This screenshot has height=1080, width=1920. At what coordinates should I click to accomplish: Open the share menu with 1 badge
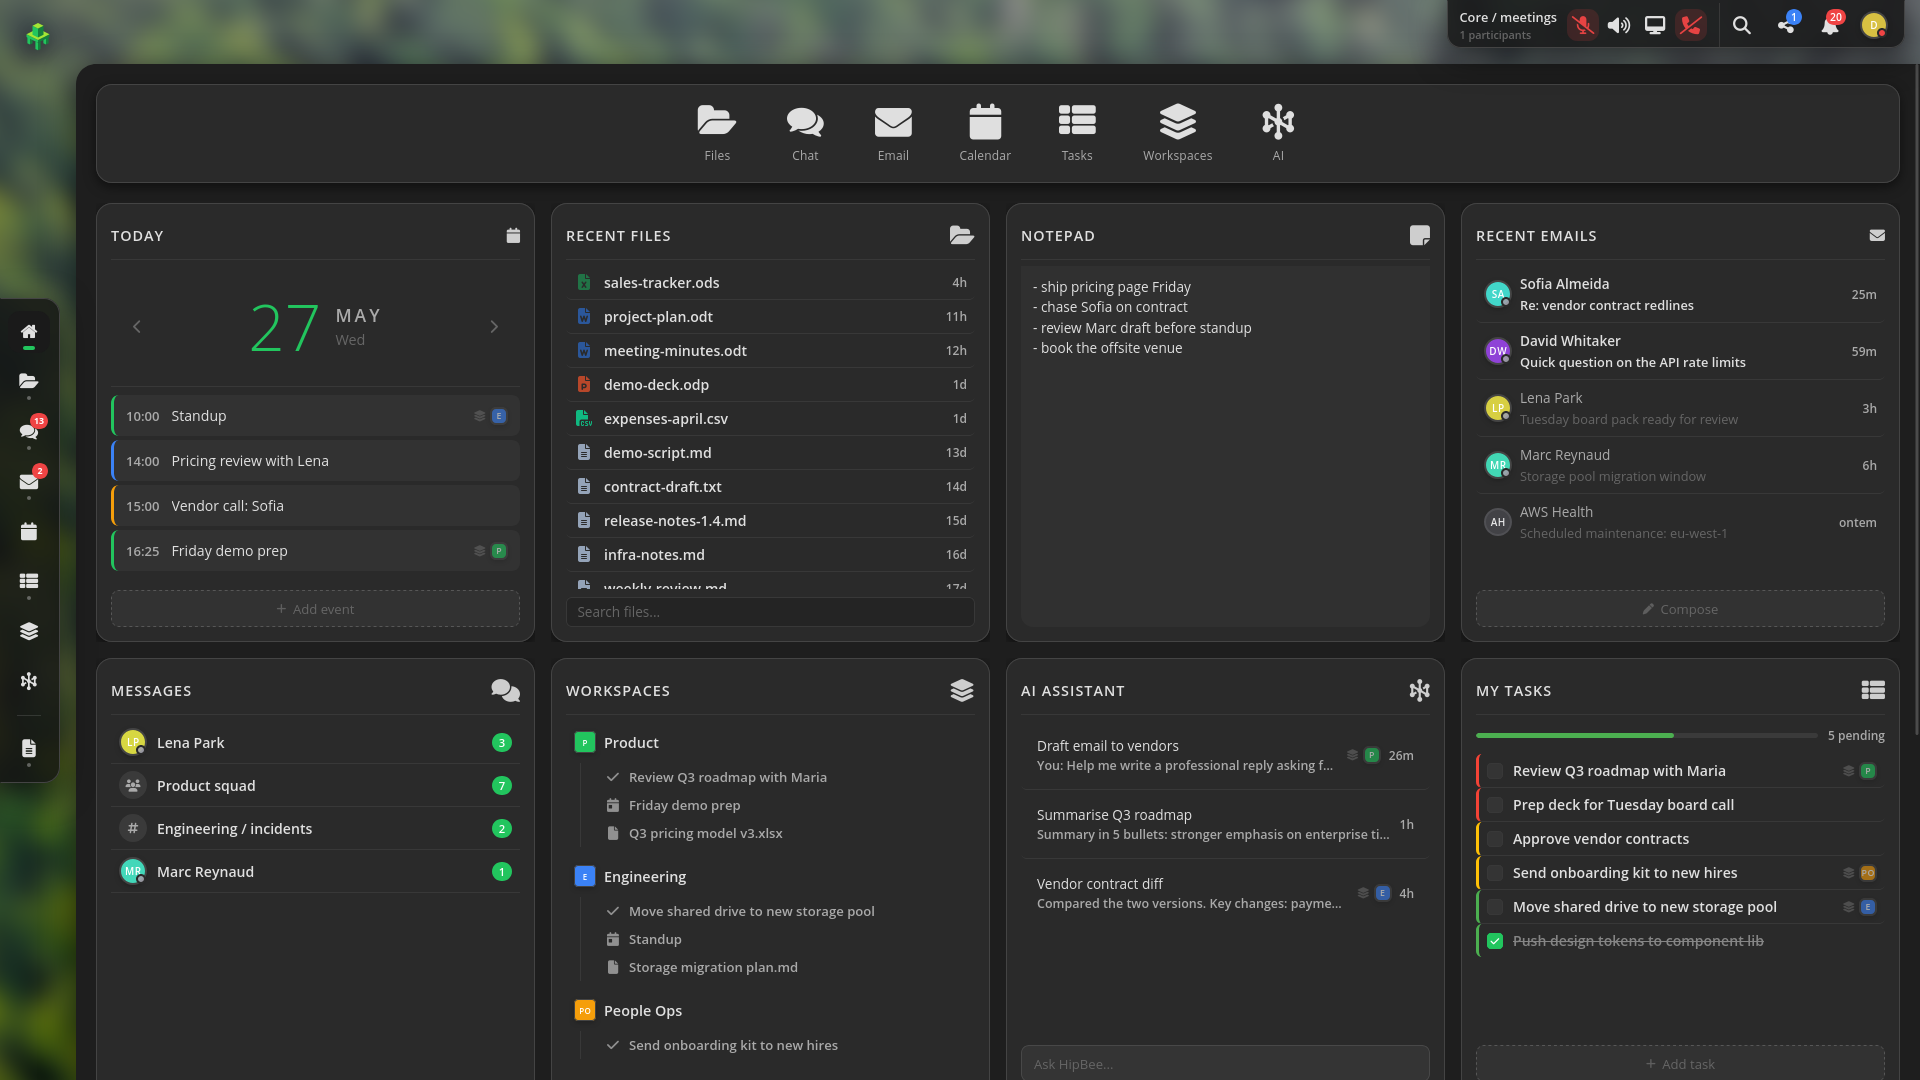pyautogui.click(x=1786, y=25)
